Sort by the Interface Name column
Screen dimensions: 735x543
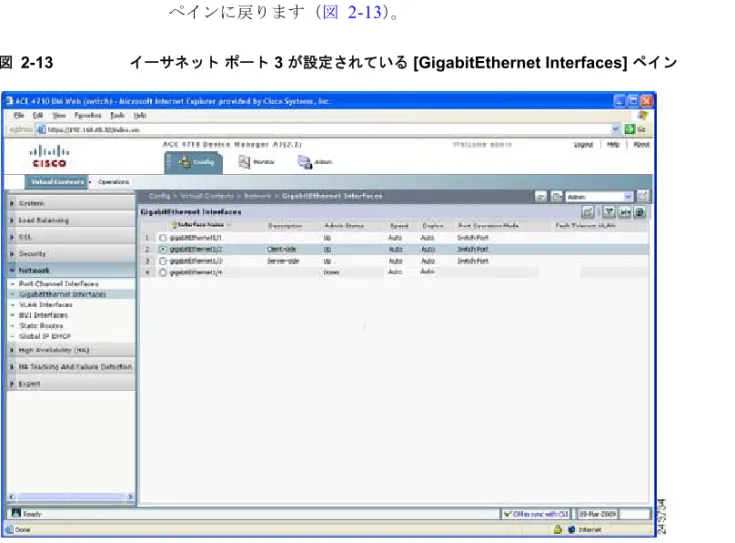tap(201, 225)
